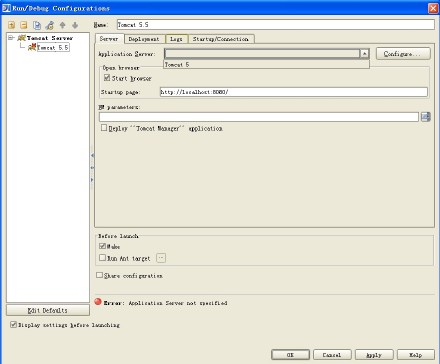This screenshot has height=364, width=440.
Task: Click the Name input field
Action: (x=276, y=25)
